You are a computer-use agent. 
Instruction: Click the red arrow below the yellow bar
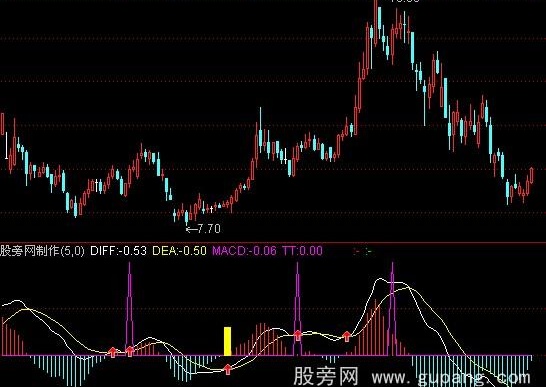tap(227, 369)
